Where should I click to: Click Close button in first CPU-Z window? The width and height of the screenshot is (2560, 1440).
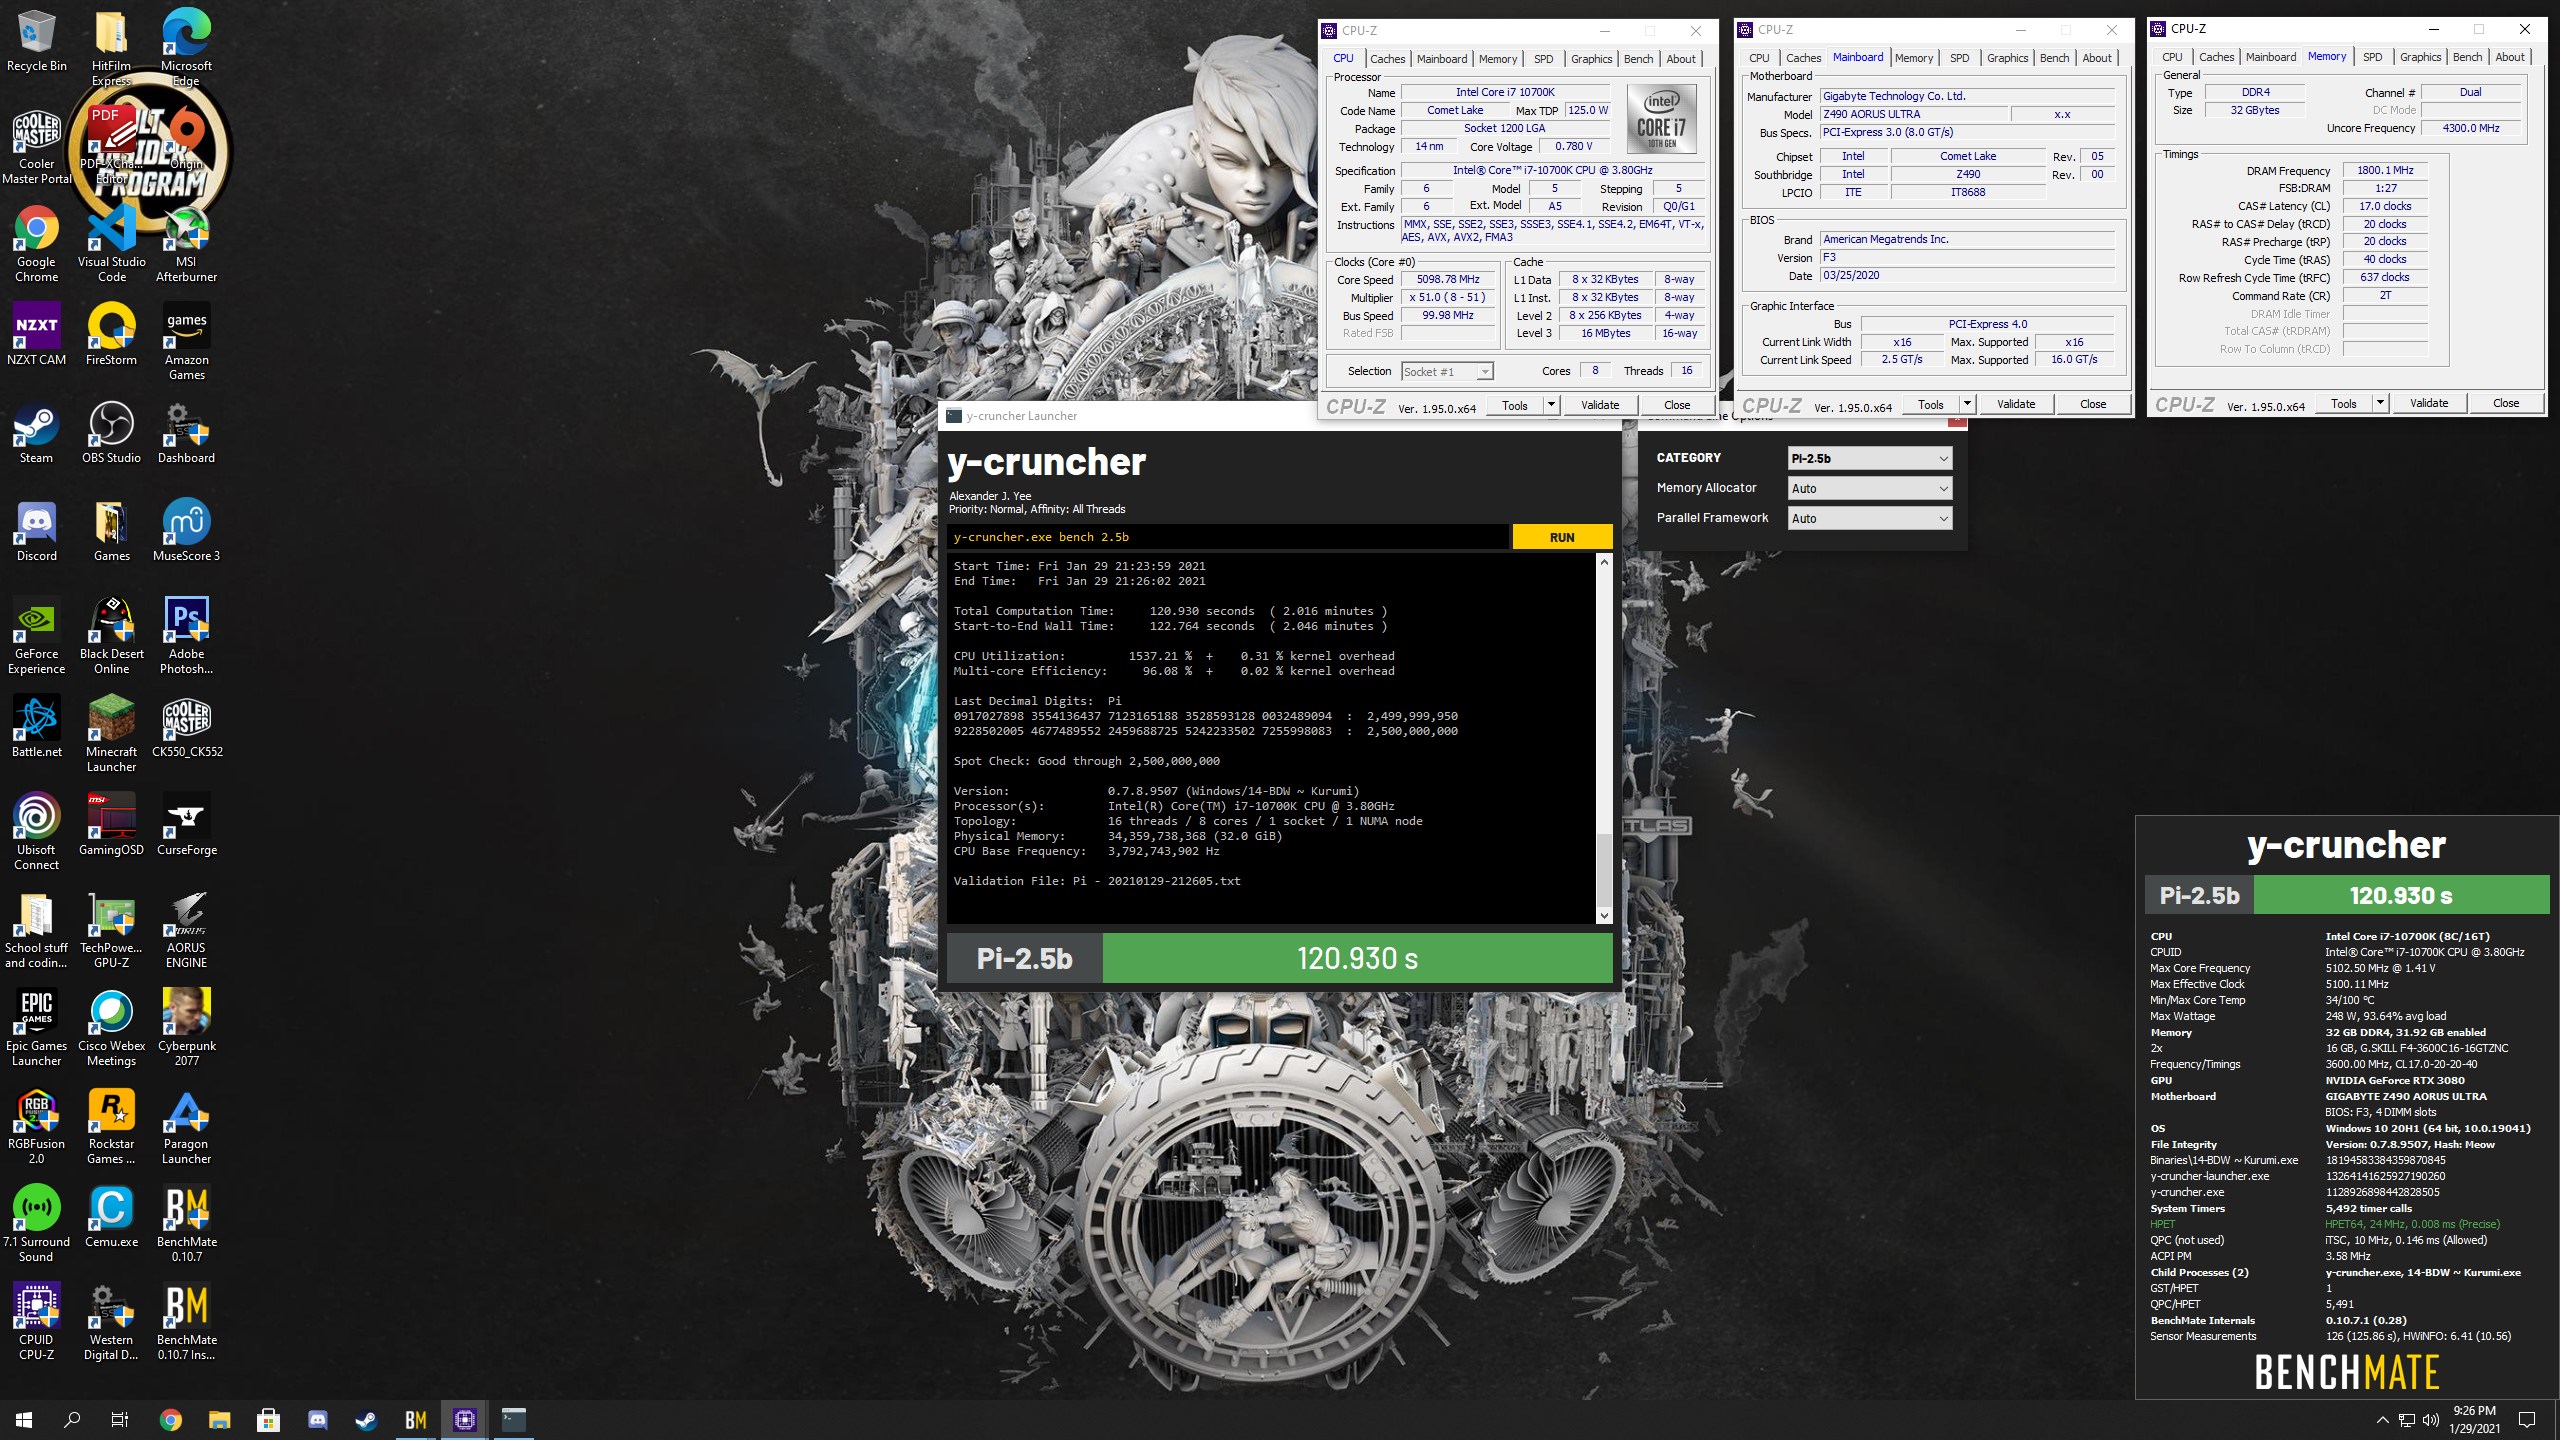(1677, 405)
